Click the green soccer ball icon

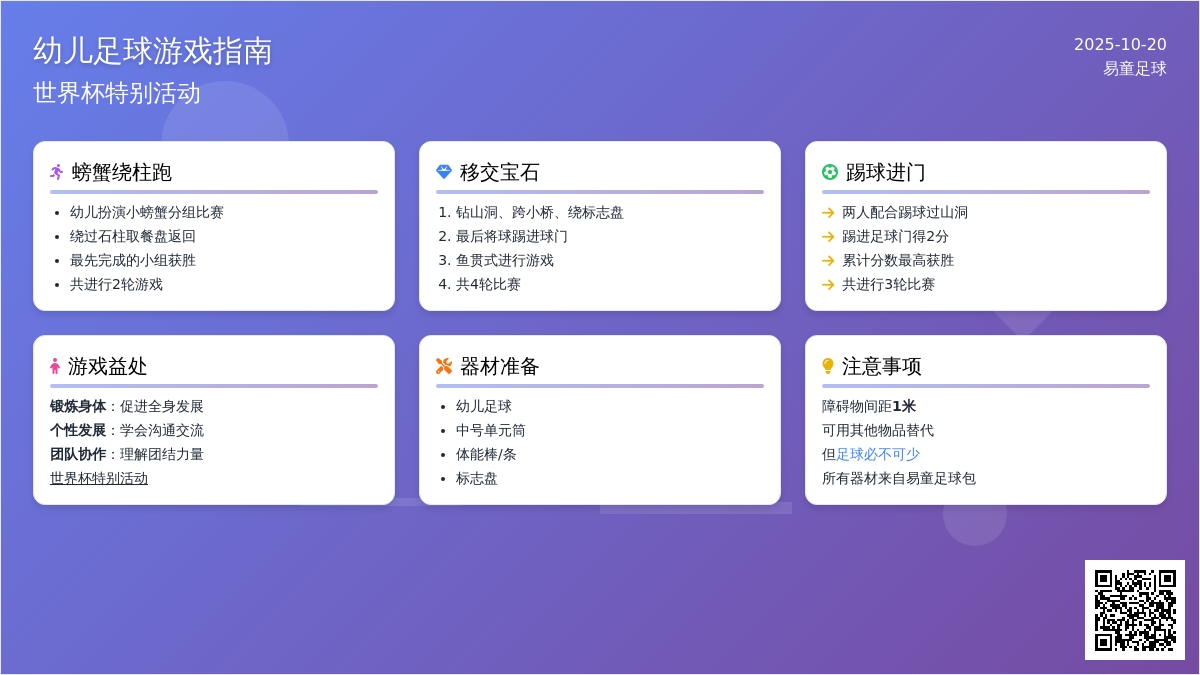pos(830,172)
